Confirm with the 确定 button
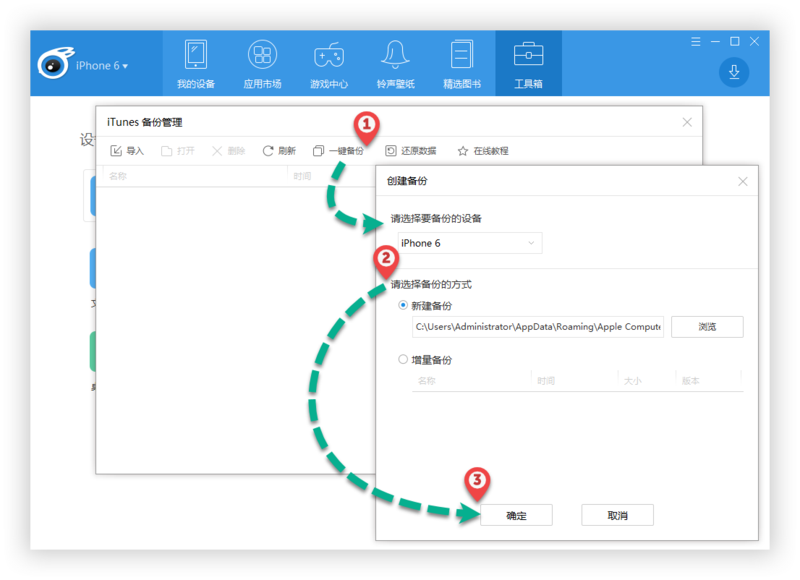Image resolution: width=800 pixels, height=580 pixels. coord(516,515)
